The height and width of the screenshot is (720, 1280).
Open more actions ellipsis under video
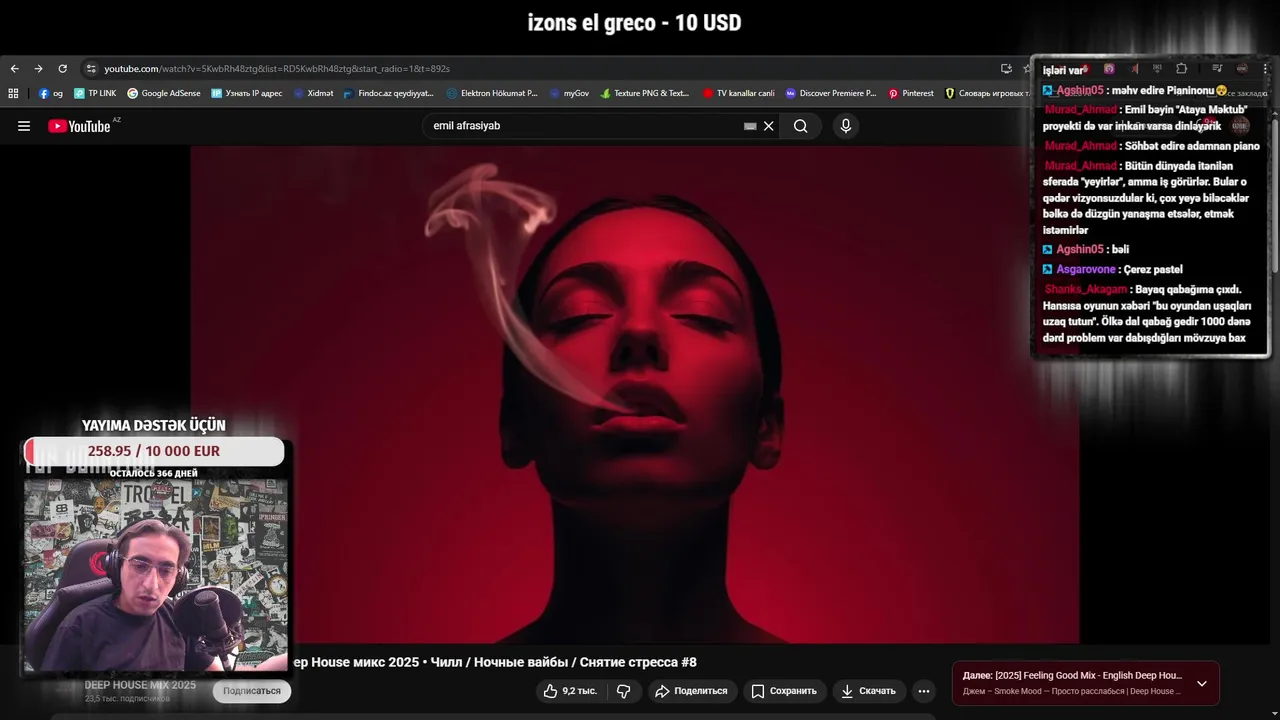click(924, 691)
